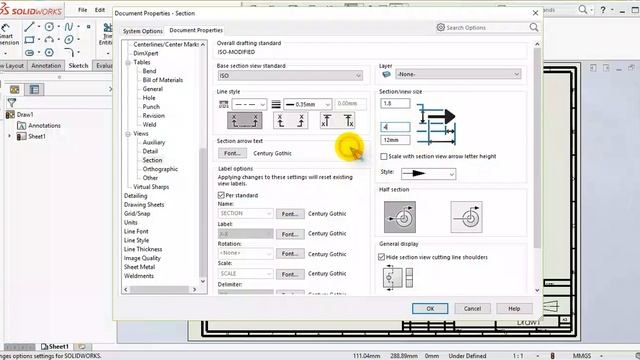This screenshot has height=360, width=640.
Task: Click the Search Options field
Action: coord(486,28)
